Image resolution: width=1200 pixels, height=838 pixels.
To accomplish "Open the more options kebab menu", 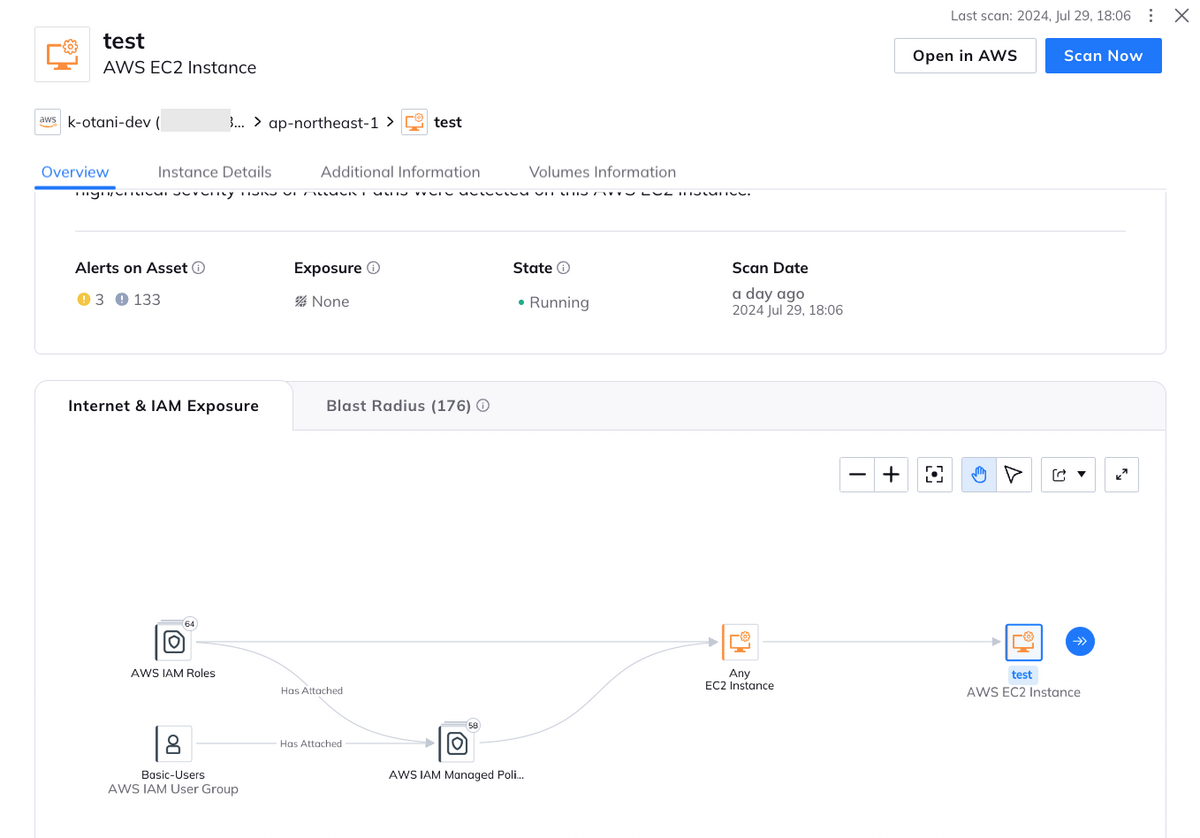I will pyautogui.click(x=1151, y=16).
